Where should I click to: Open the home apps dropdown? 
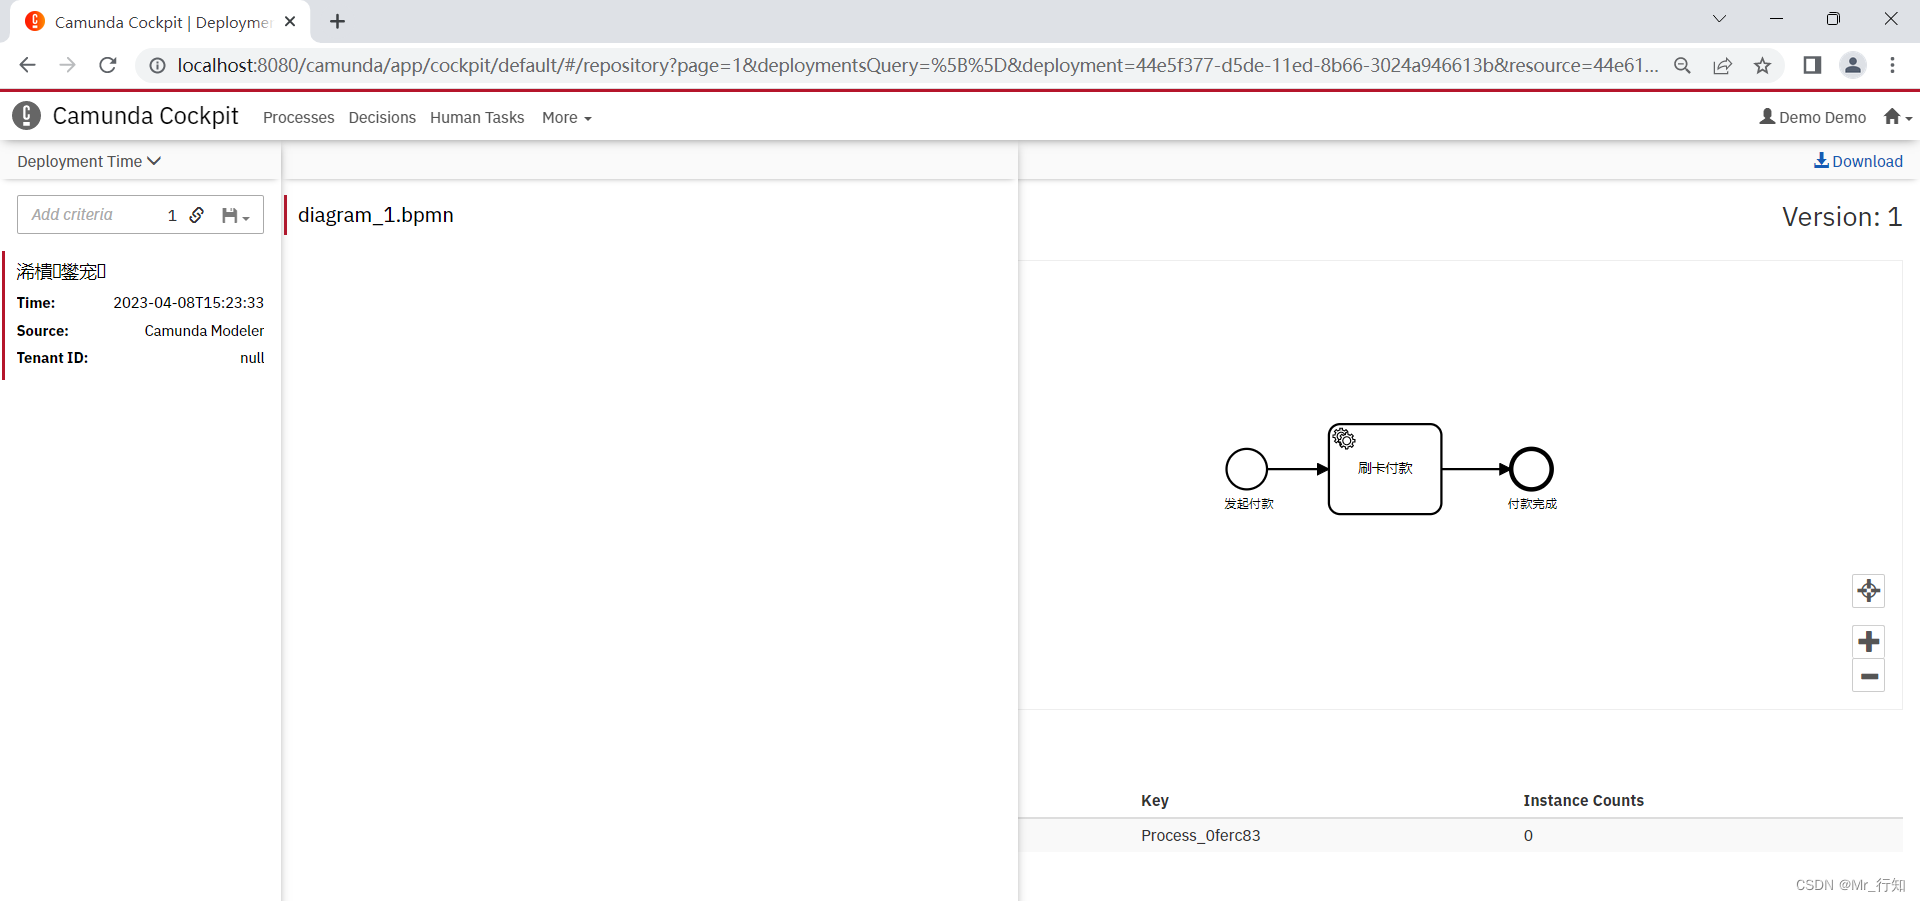point(1897,117)
